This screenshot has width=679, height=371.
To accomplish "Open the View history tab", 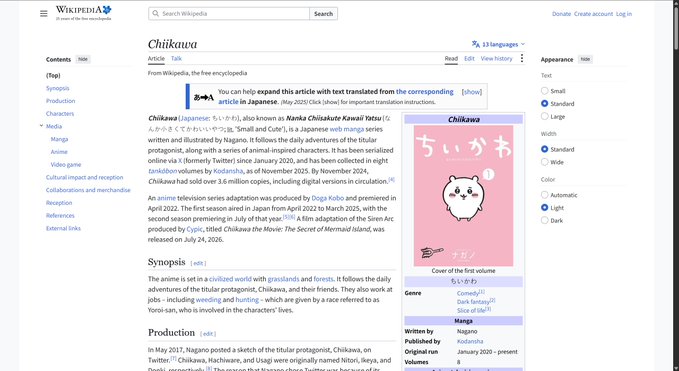I will 496,58.
